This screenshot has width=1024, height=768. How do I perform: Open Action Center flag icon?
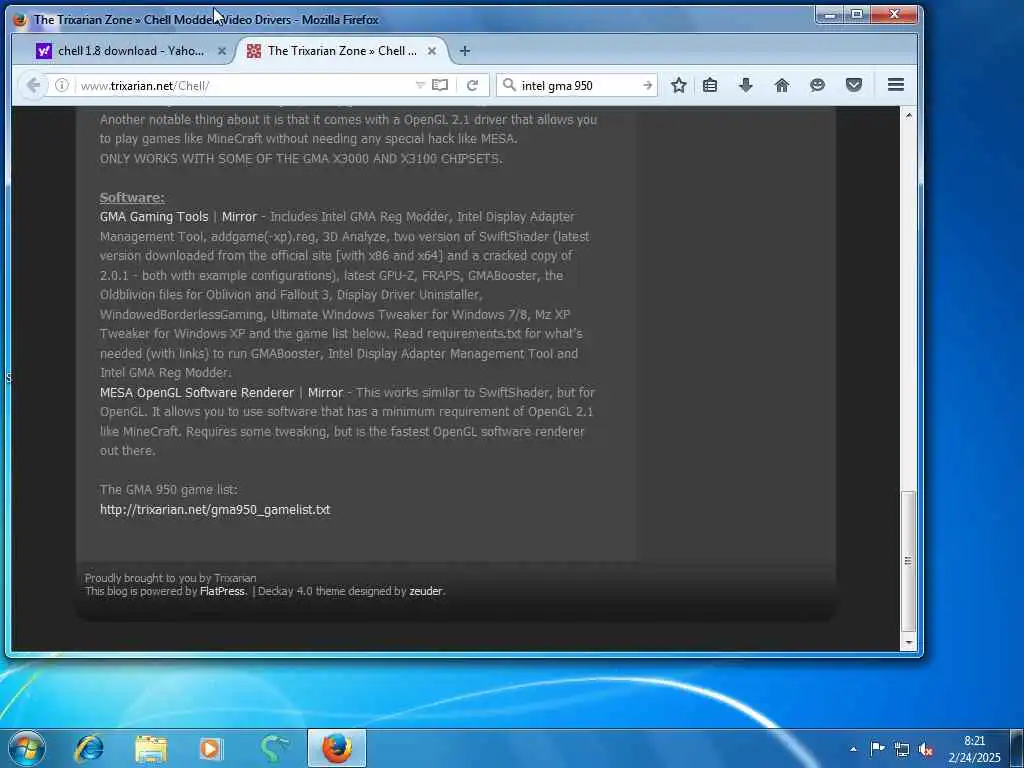(878, 748)
